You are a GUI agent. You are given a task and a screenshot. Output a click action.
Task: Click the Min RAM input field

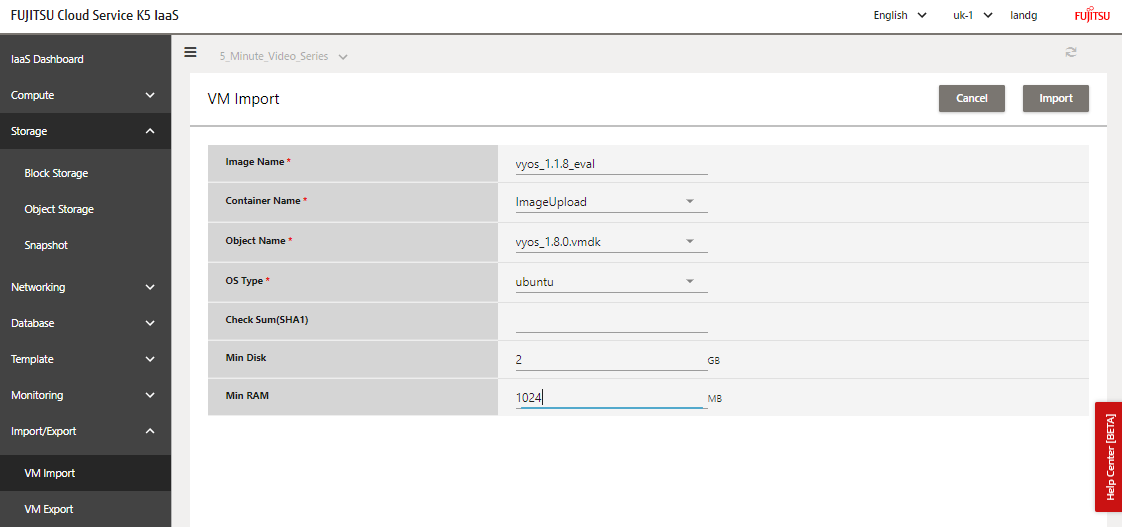[x=611, y=398]
